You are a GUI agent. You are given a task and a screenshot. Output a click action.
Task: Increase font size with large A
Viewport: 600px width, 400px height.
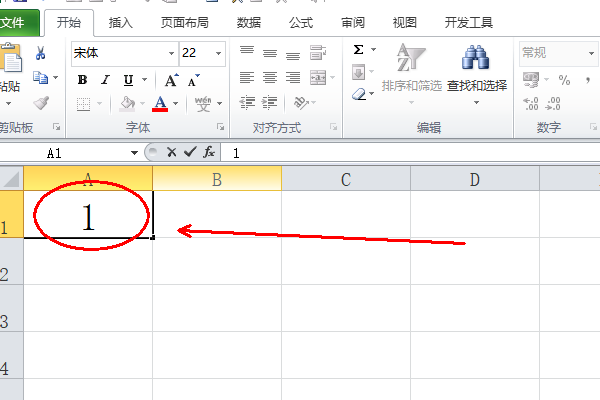[x=171, y=80]
